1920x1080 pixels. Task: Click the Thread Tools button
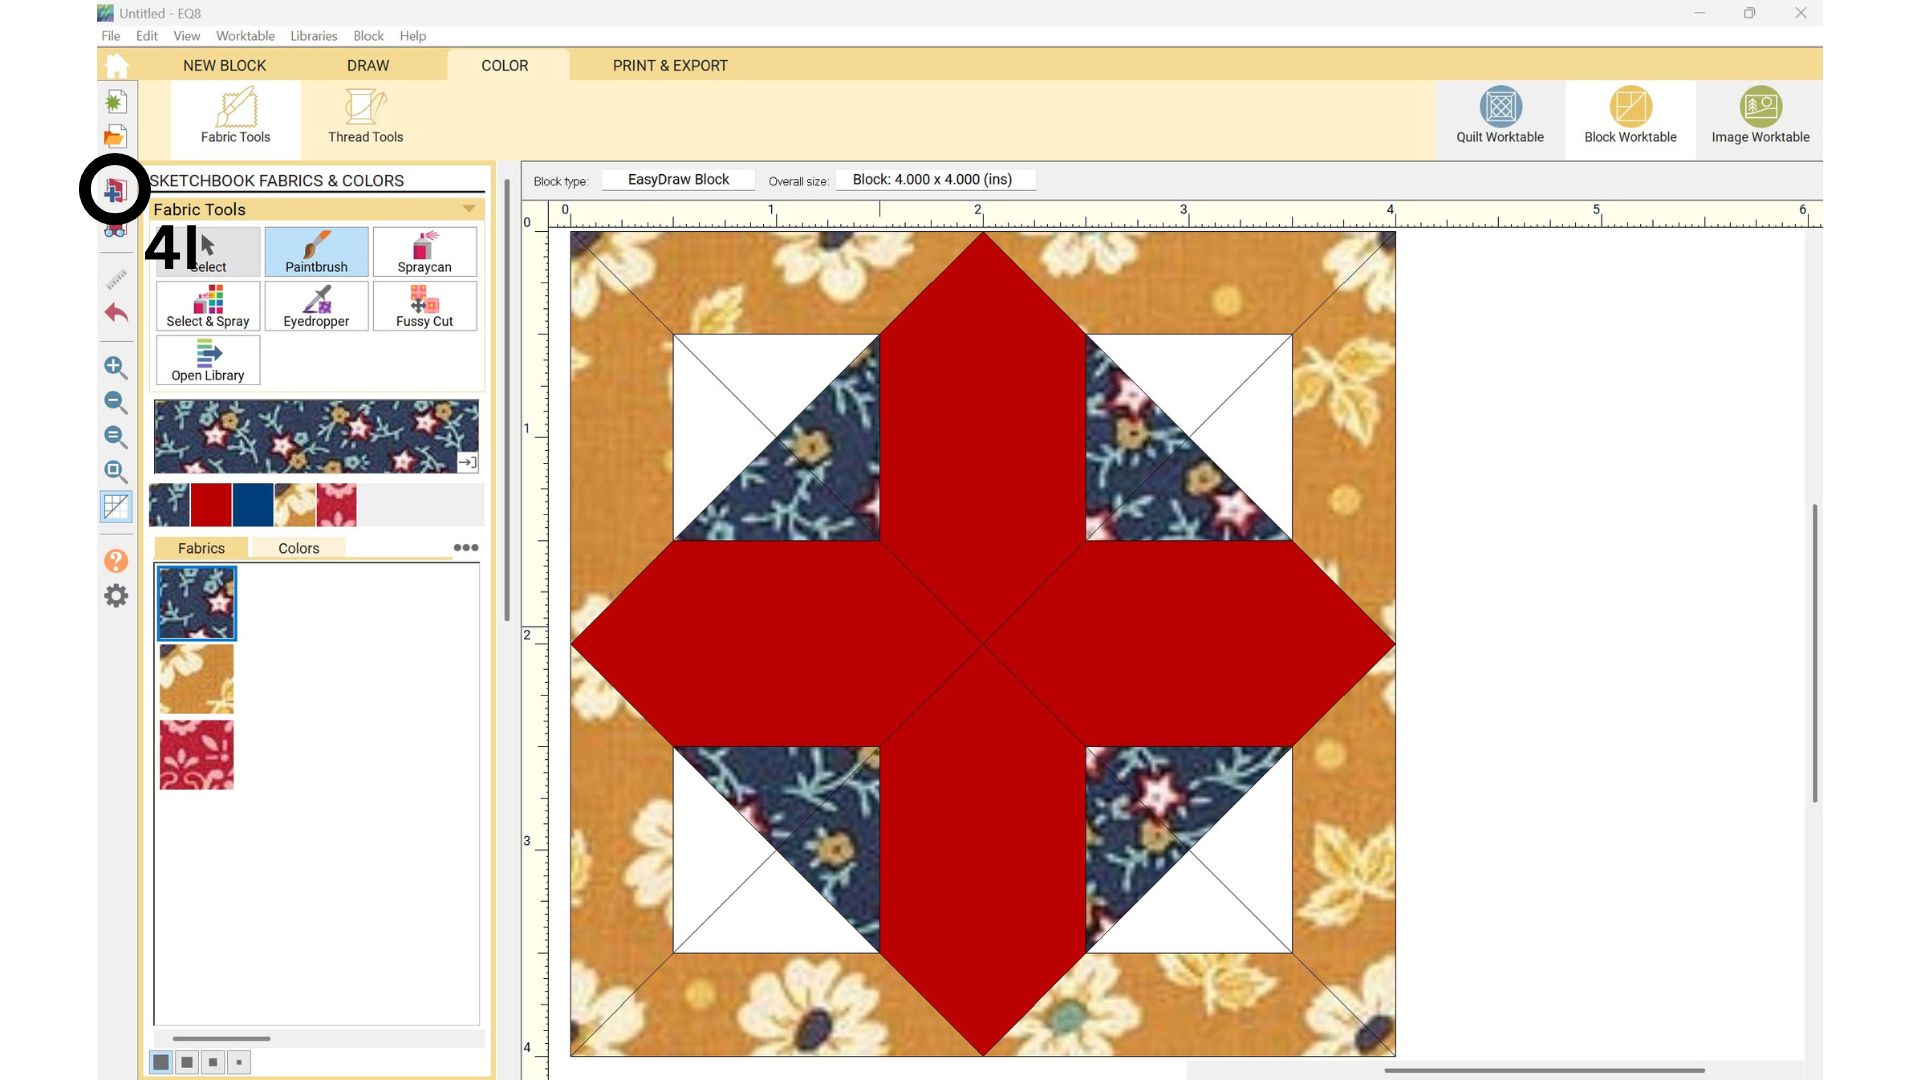(365, 116)
